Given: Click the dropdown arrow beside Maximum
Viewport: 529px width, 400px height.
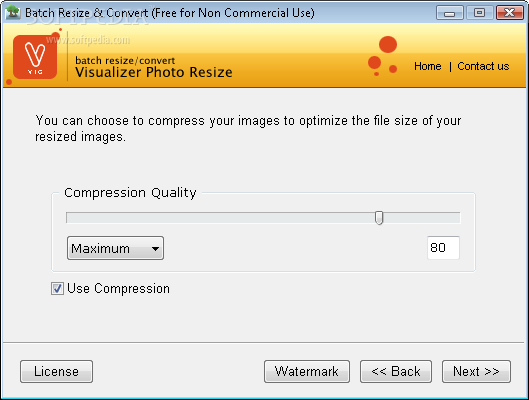Looking at the screenshot, I should [x=155, y=249].
